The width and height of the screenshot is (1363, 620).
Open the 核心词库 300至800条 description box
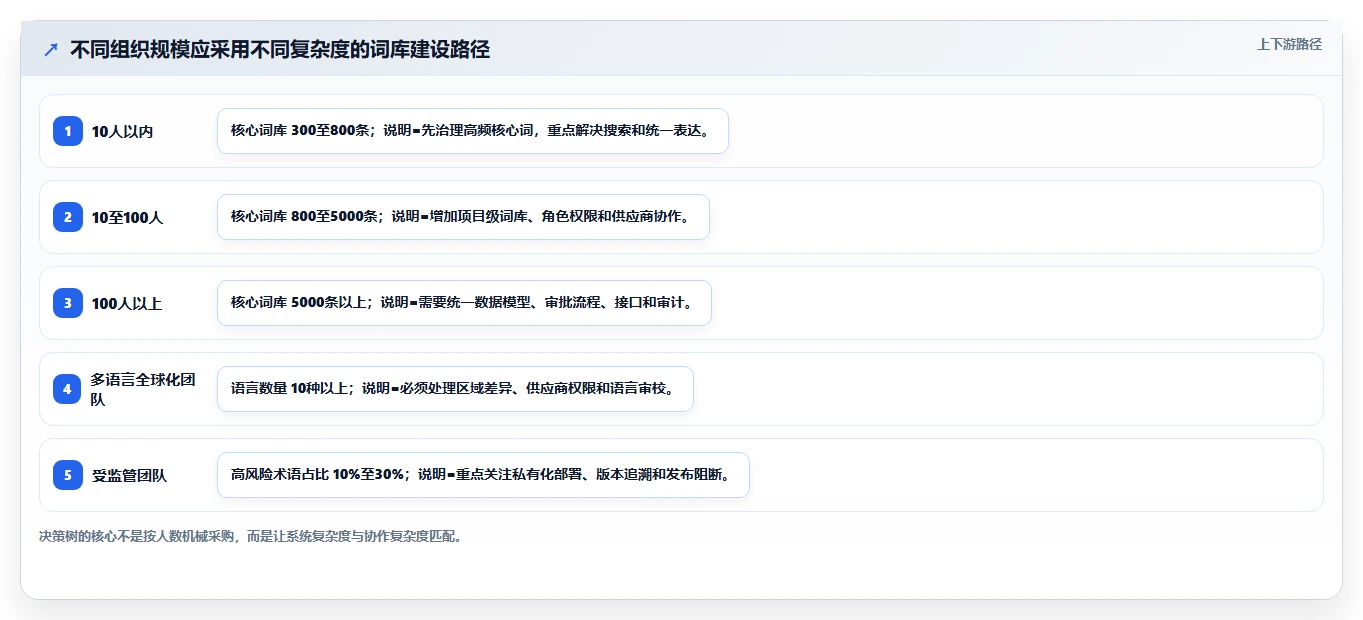(473, 131)
